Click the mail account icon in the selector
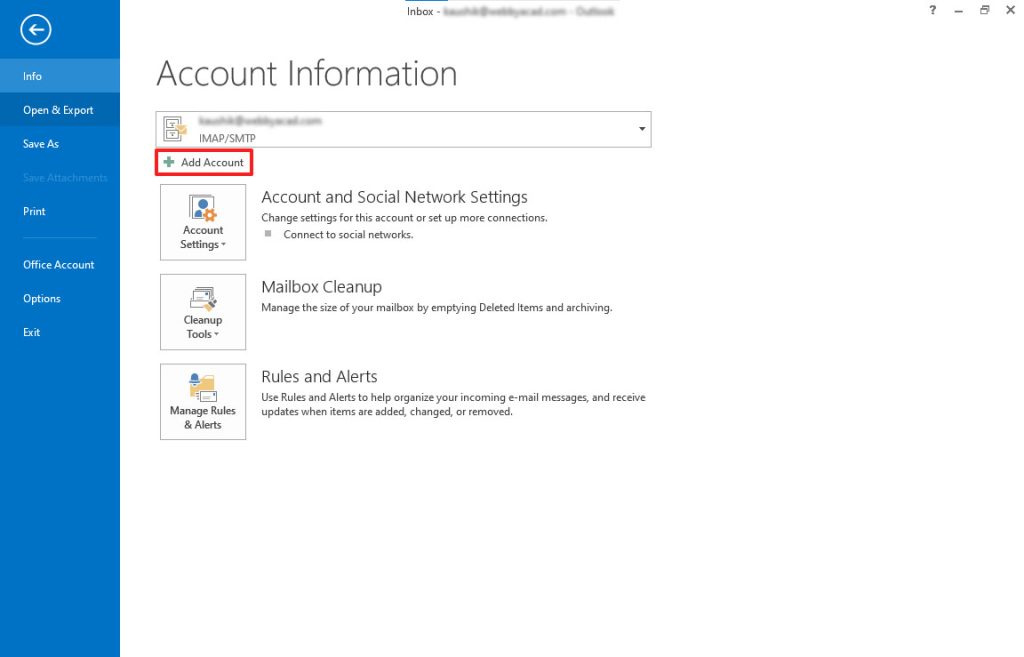 pos(174,129)
